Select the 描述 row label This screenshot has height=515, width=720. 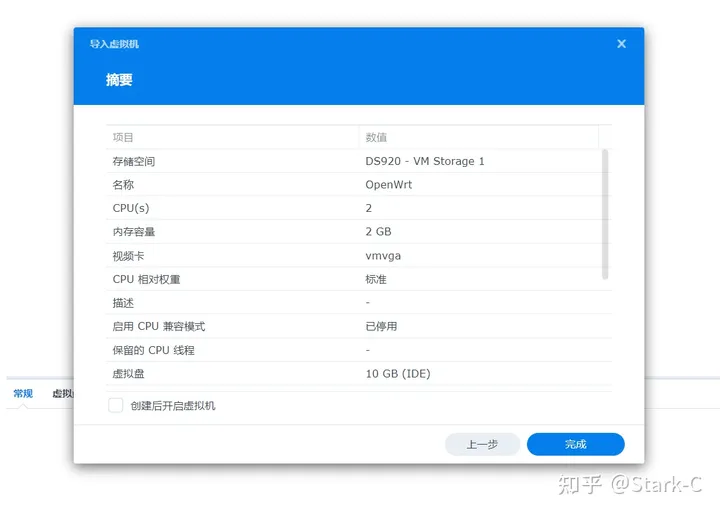[x=123, y=303]
